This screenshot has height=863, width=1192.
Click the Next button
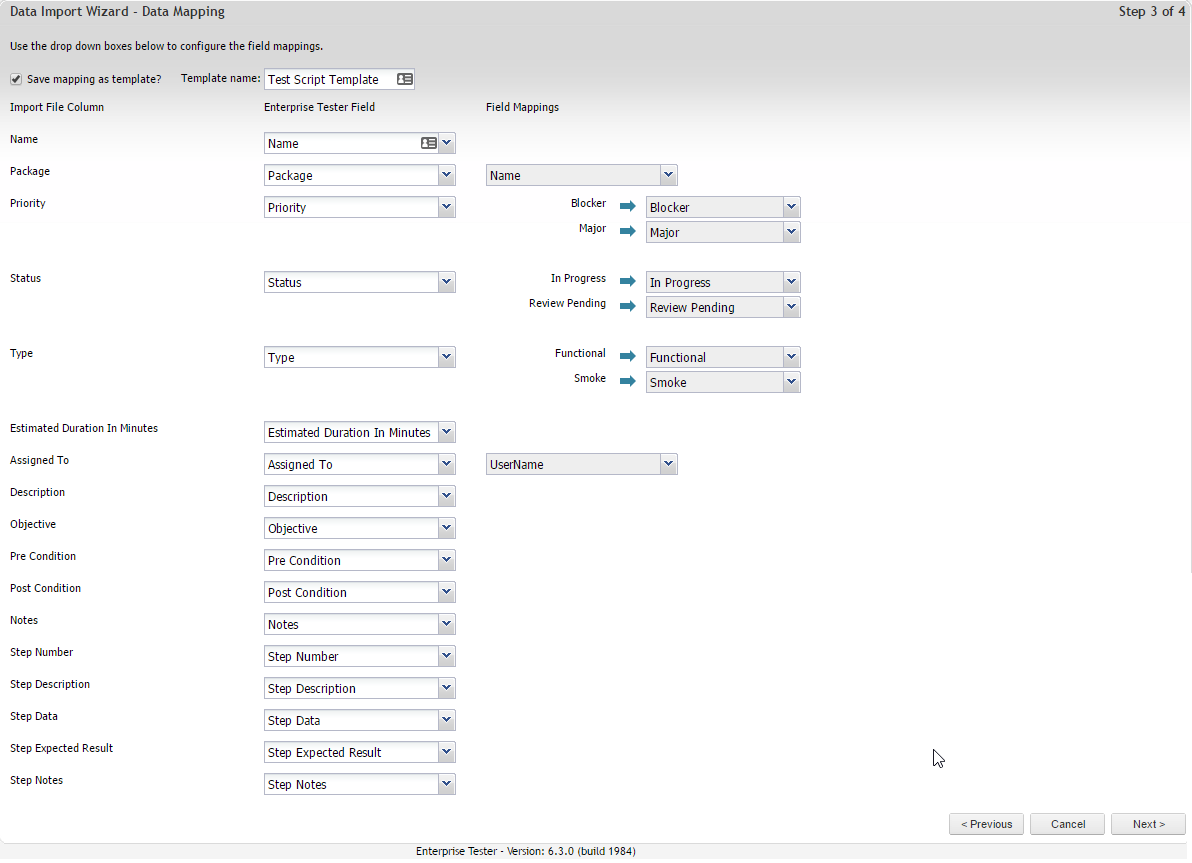[1148, 824]
